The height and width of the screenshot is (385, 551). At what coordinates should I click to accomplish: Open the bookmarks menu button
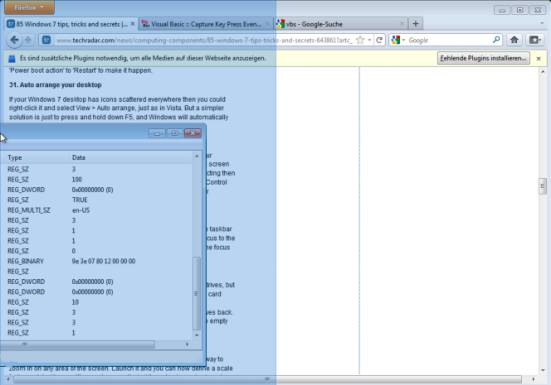tap(535, 40)
